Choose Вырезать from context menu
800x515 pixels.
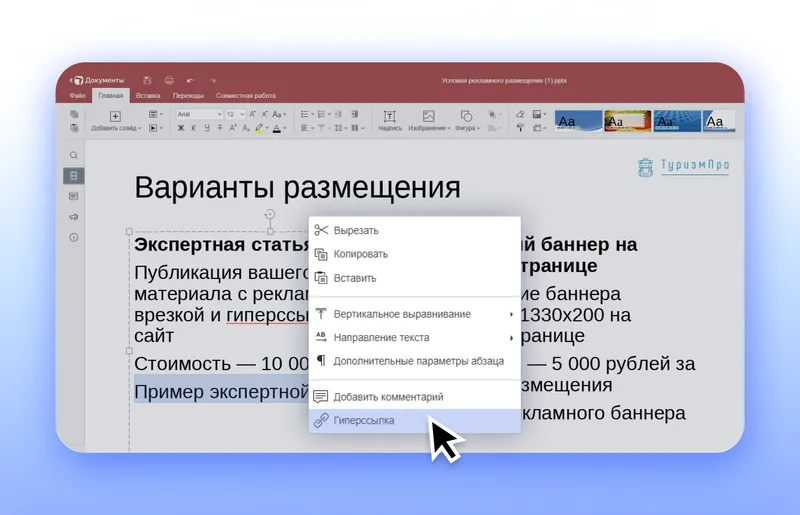(x=414, y=230)
